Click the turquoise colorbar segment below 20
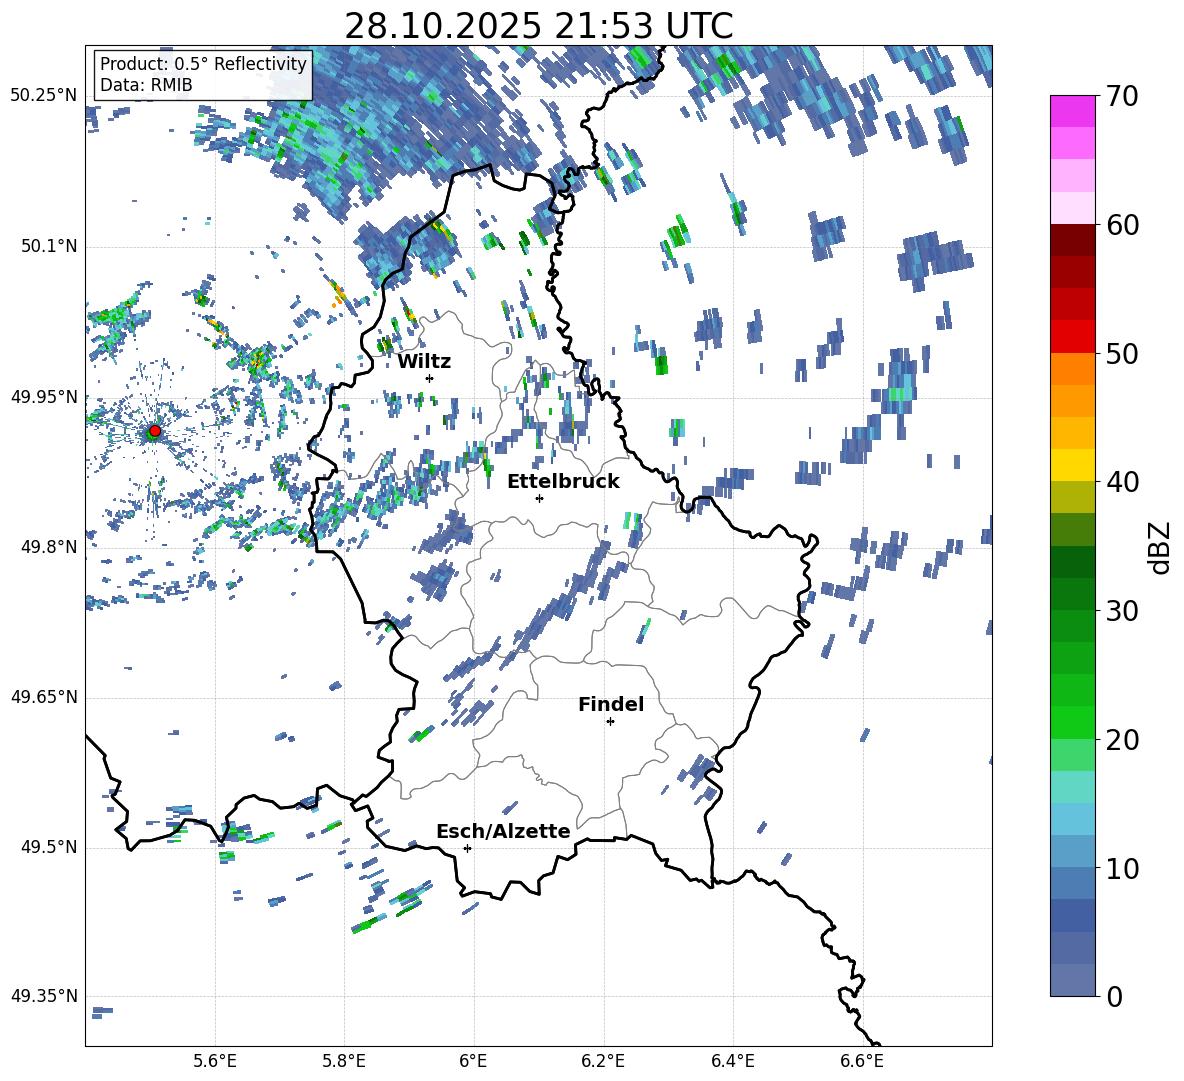 coord(1073,787)
